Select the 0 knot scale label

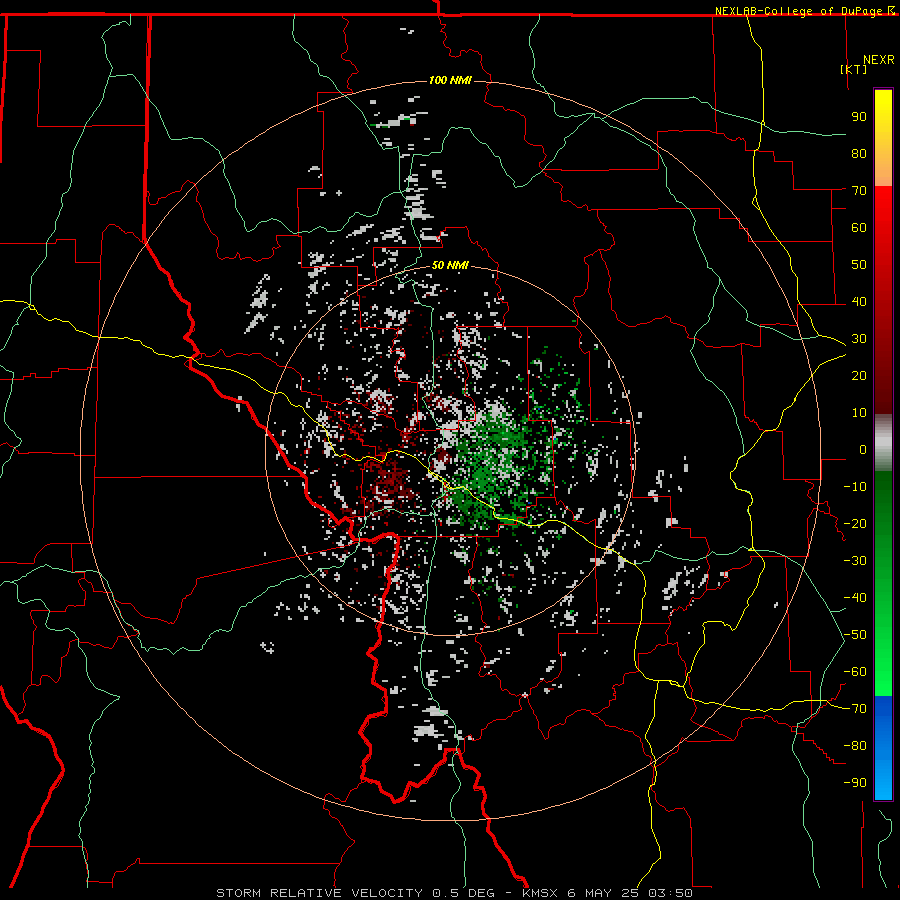pyautogui.click(x=863, y=449)
